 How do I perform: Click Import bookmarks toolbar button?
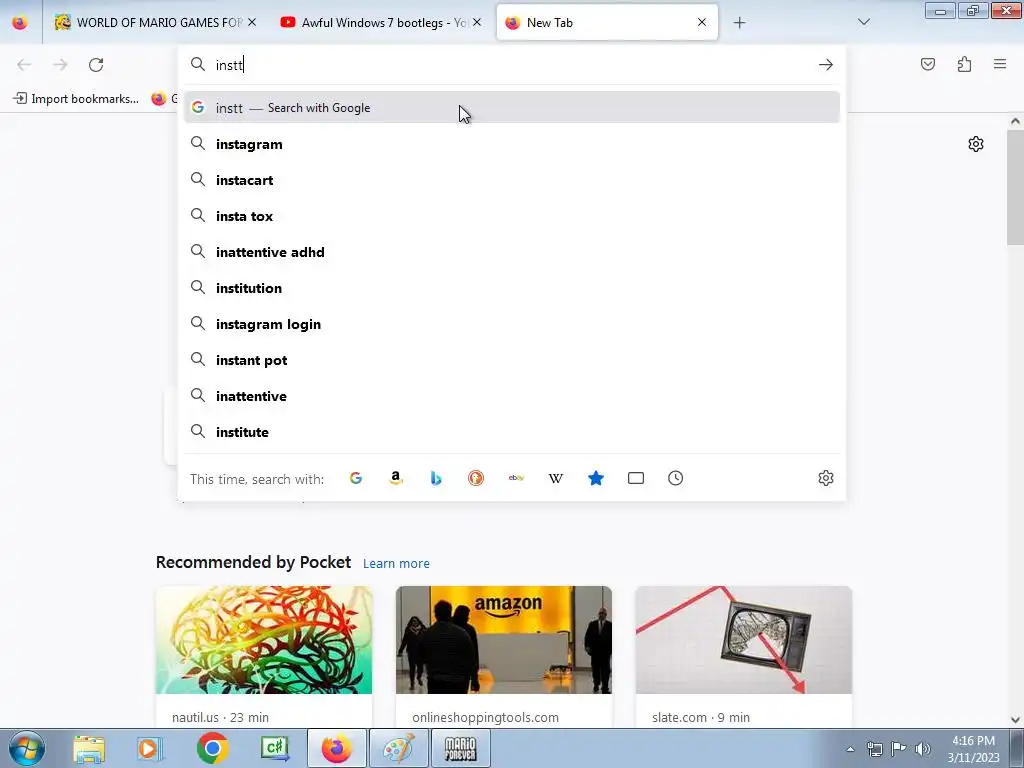[76, 99]
